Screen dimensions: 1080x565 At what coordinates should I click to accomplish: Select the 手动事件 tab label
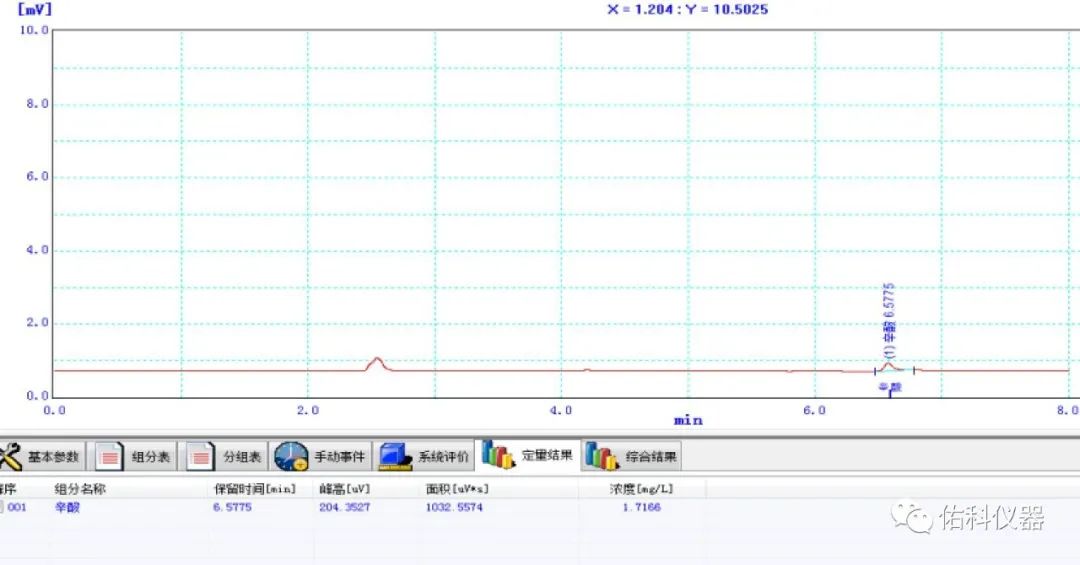pos(340,457)
